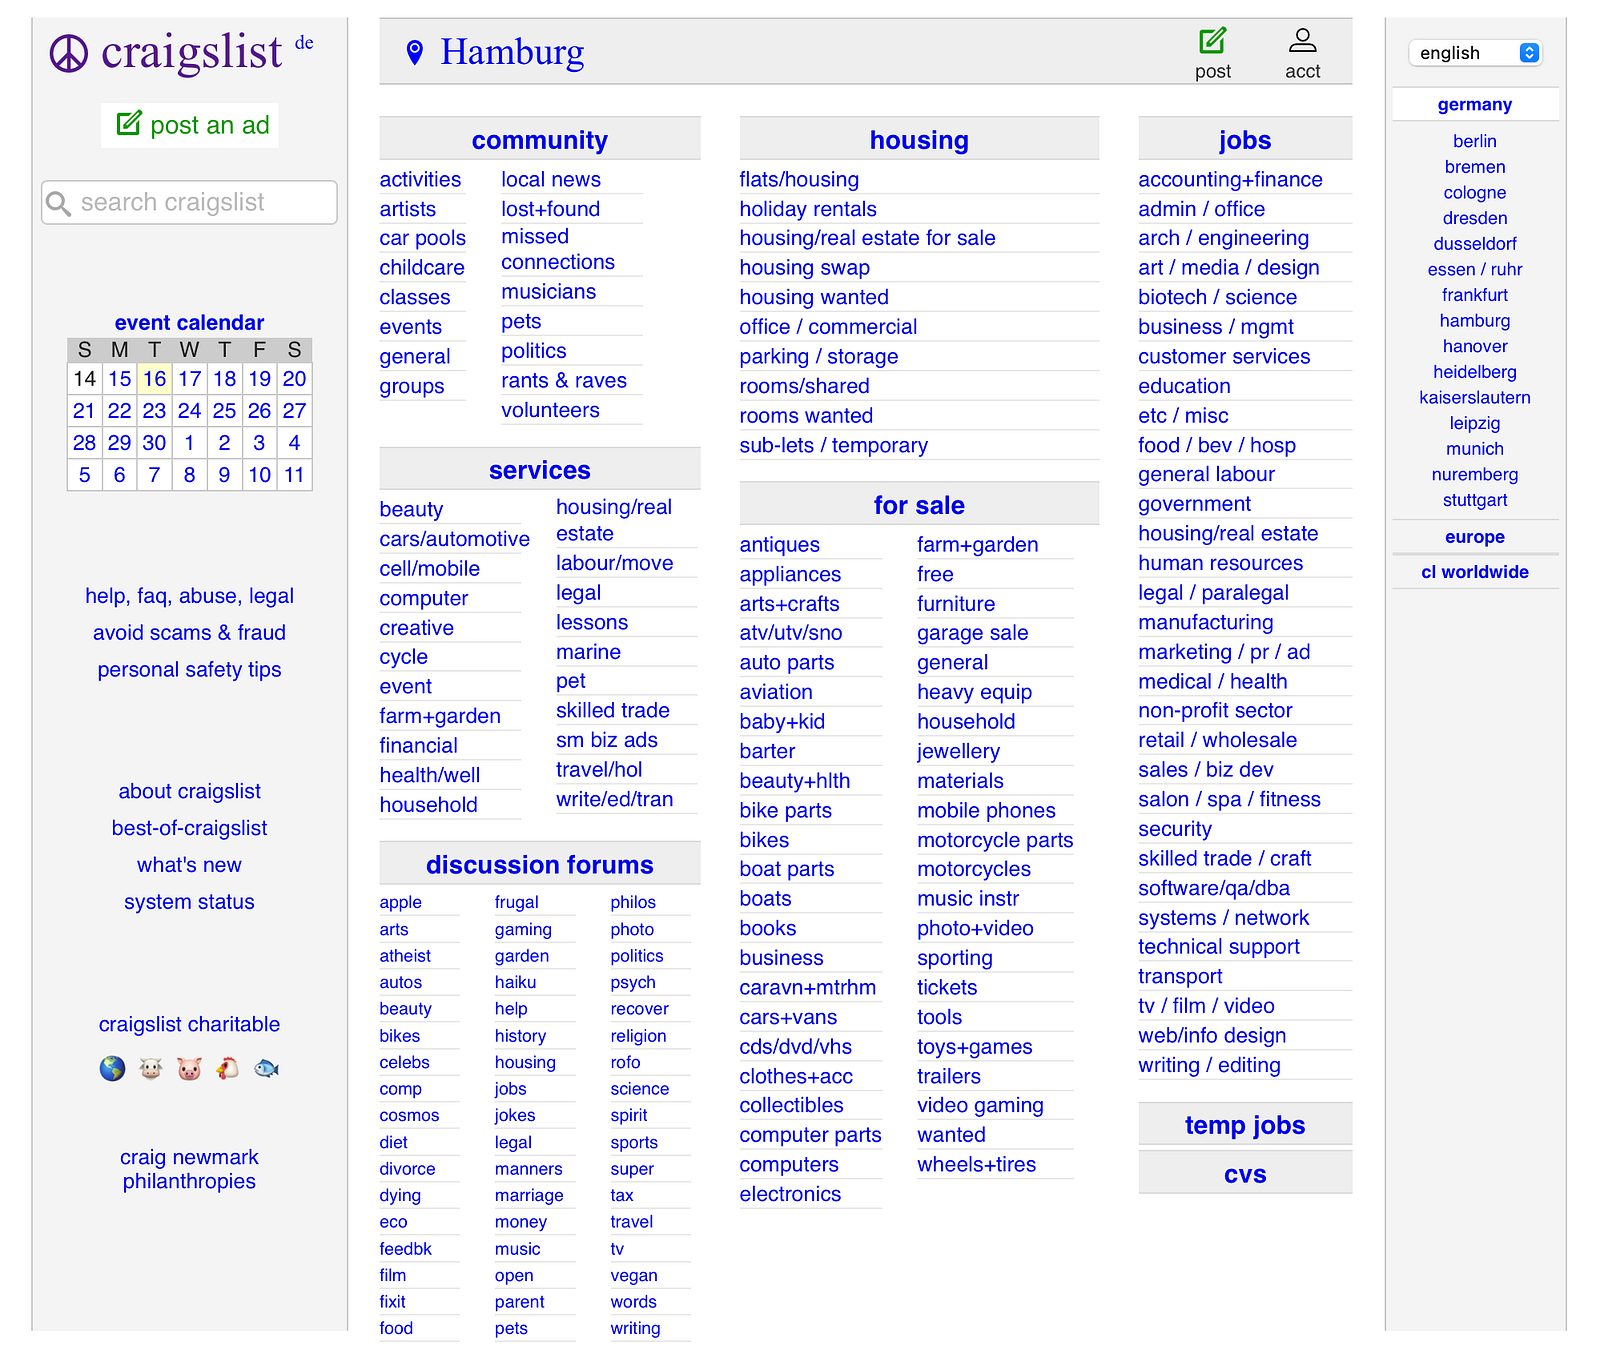
Task: Open the berlin city link
Action: coord(1474,141)
